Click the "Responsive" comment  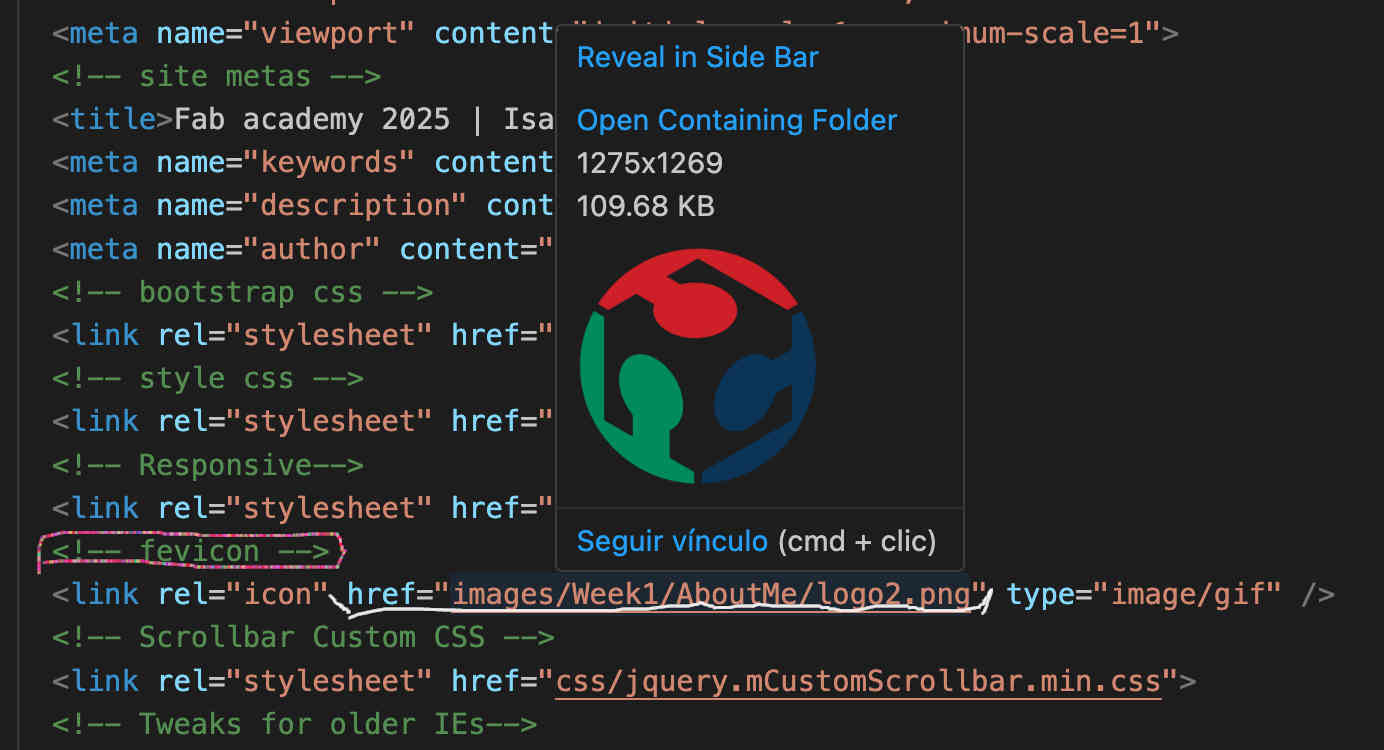(x=208, y=465)
